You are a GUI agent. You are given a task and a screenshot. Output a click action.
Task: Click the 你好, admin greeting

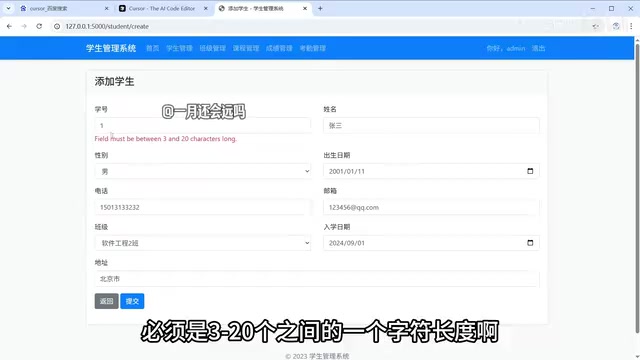point(506,48)
